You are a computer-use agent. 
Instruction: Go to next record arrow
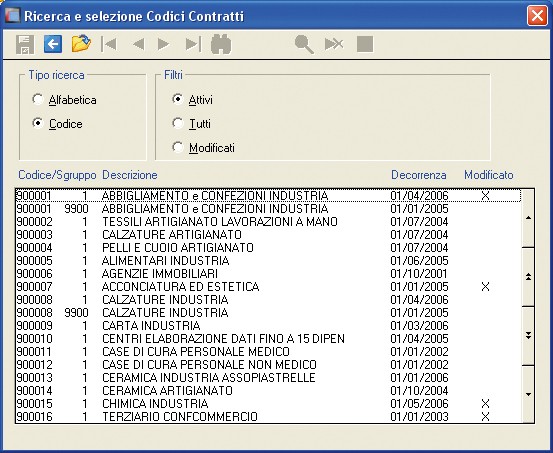coord(163,44)
